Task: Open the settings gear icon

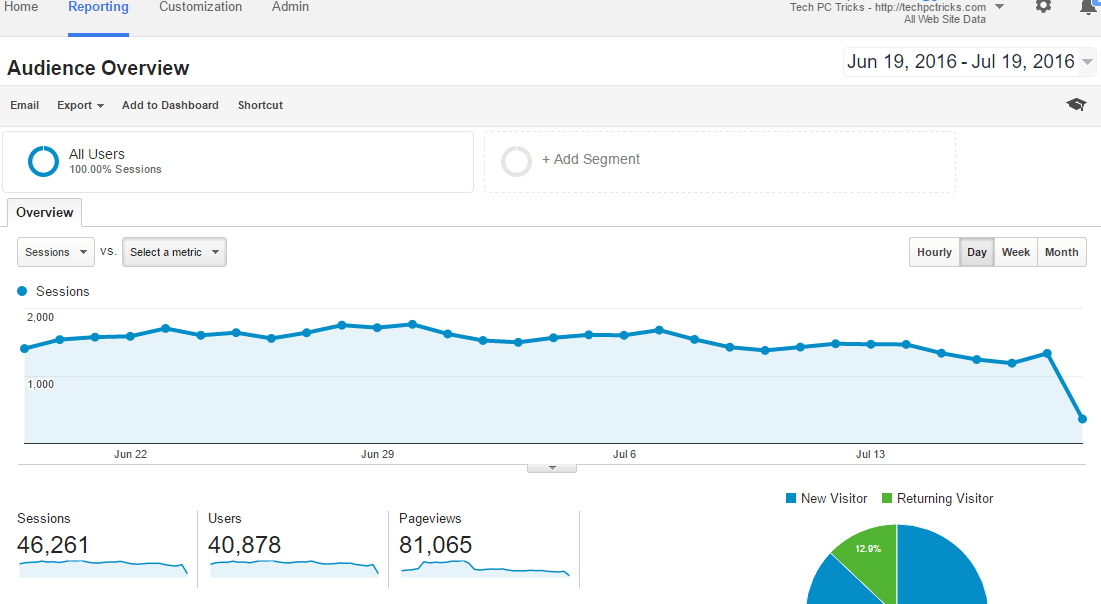Action: pos(1043,6)
